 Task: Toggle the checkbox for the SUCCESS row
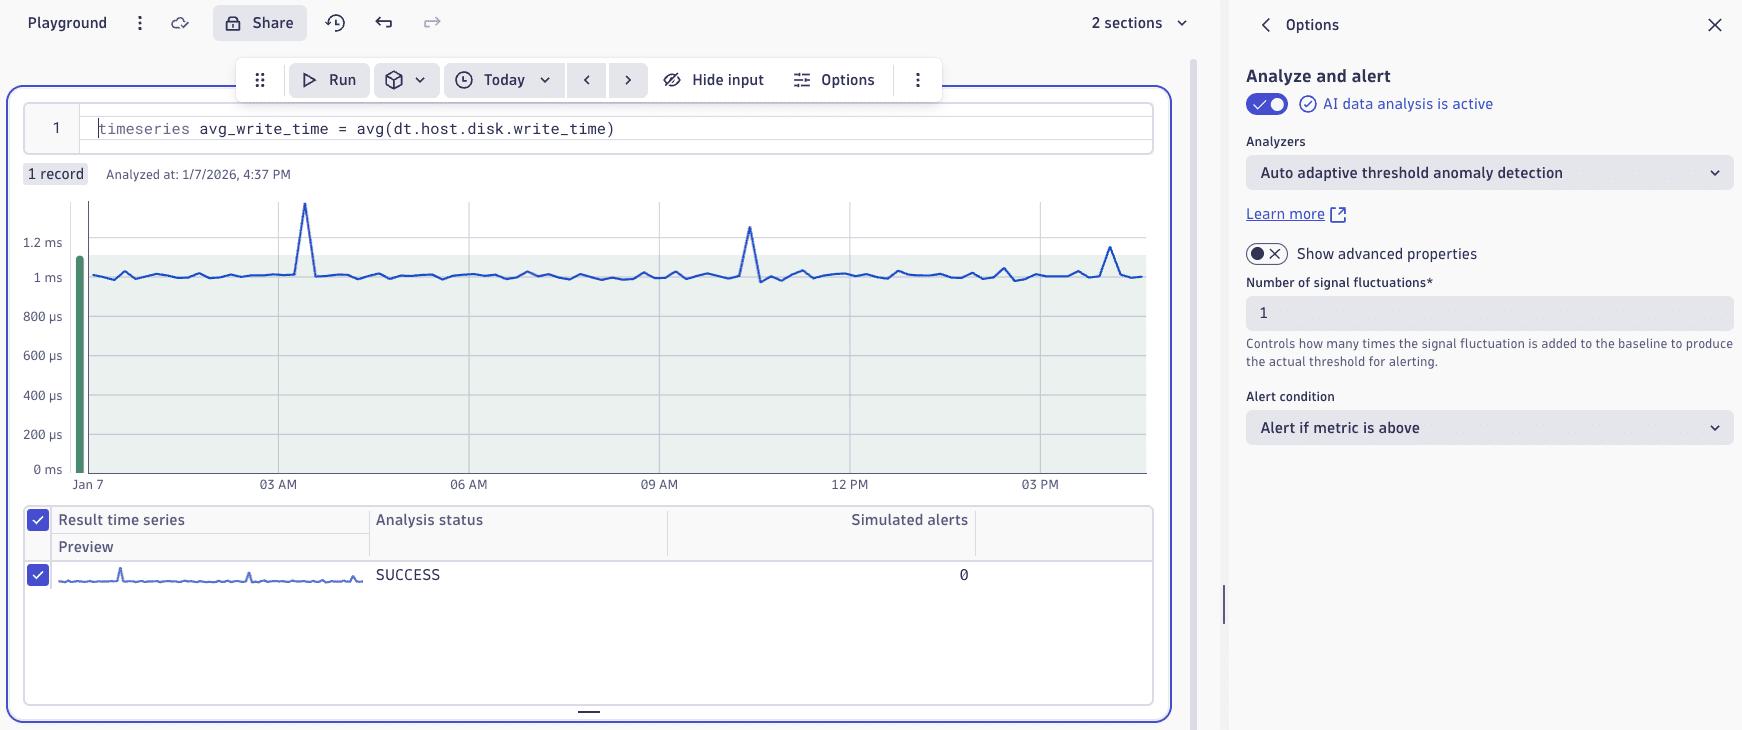[38, 575]
